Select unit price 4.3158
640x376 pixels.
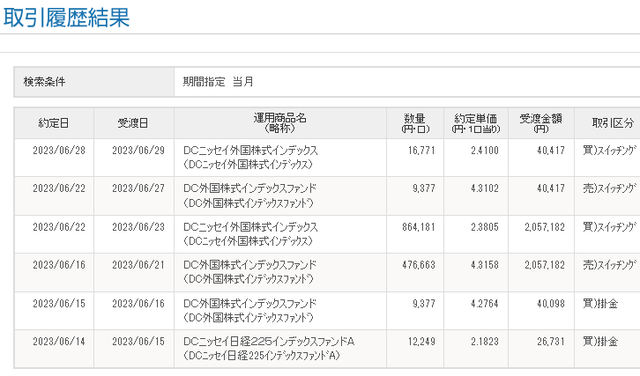484,265
